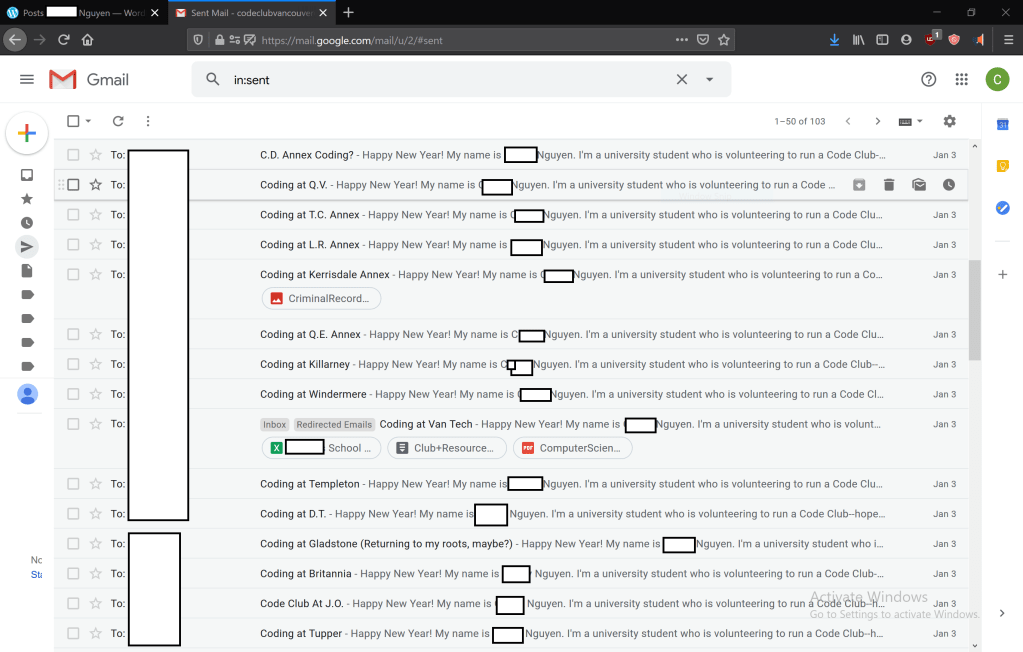Open the Gmail main menu hamburger

(27, 80)
